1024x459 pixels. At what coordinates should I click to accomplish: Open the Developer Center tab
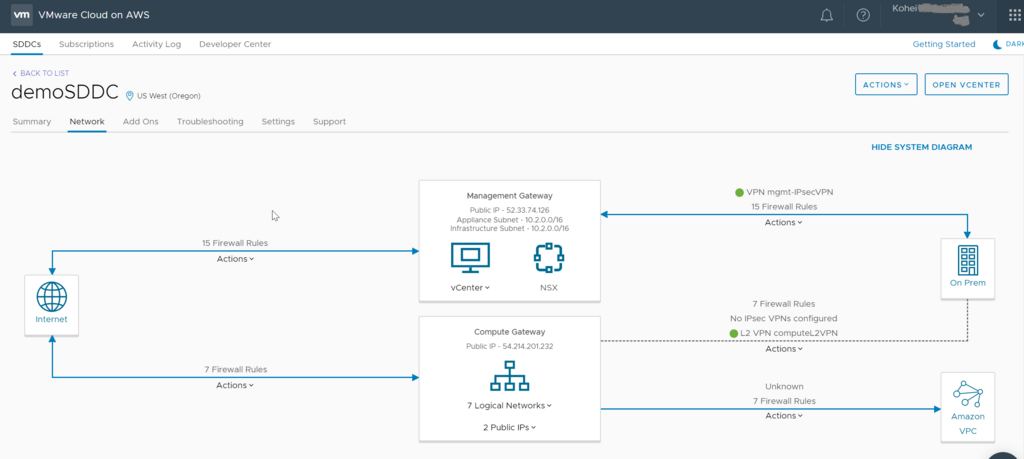235,44
